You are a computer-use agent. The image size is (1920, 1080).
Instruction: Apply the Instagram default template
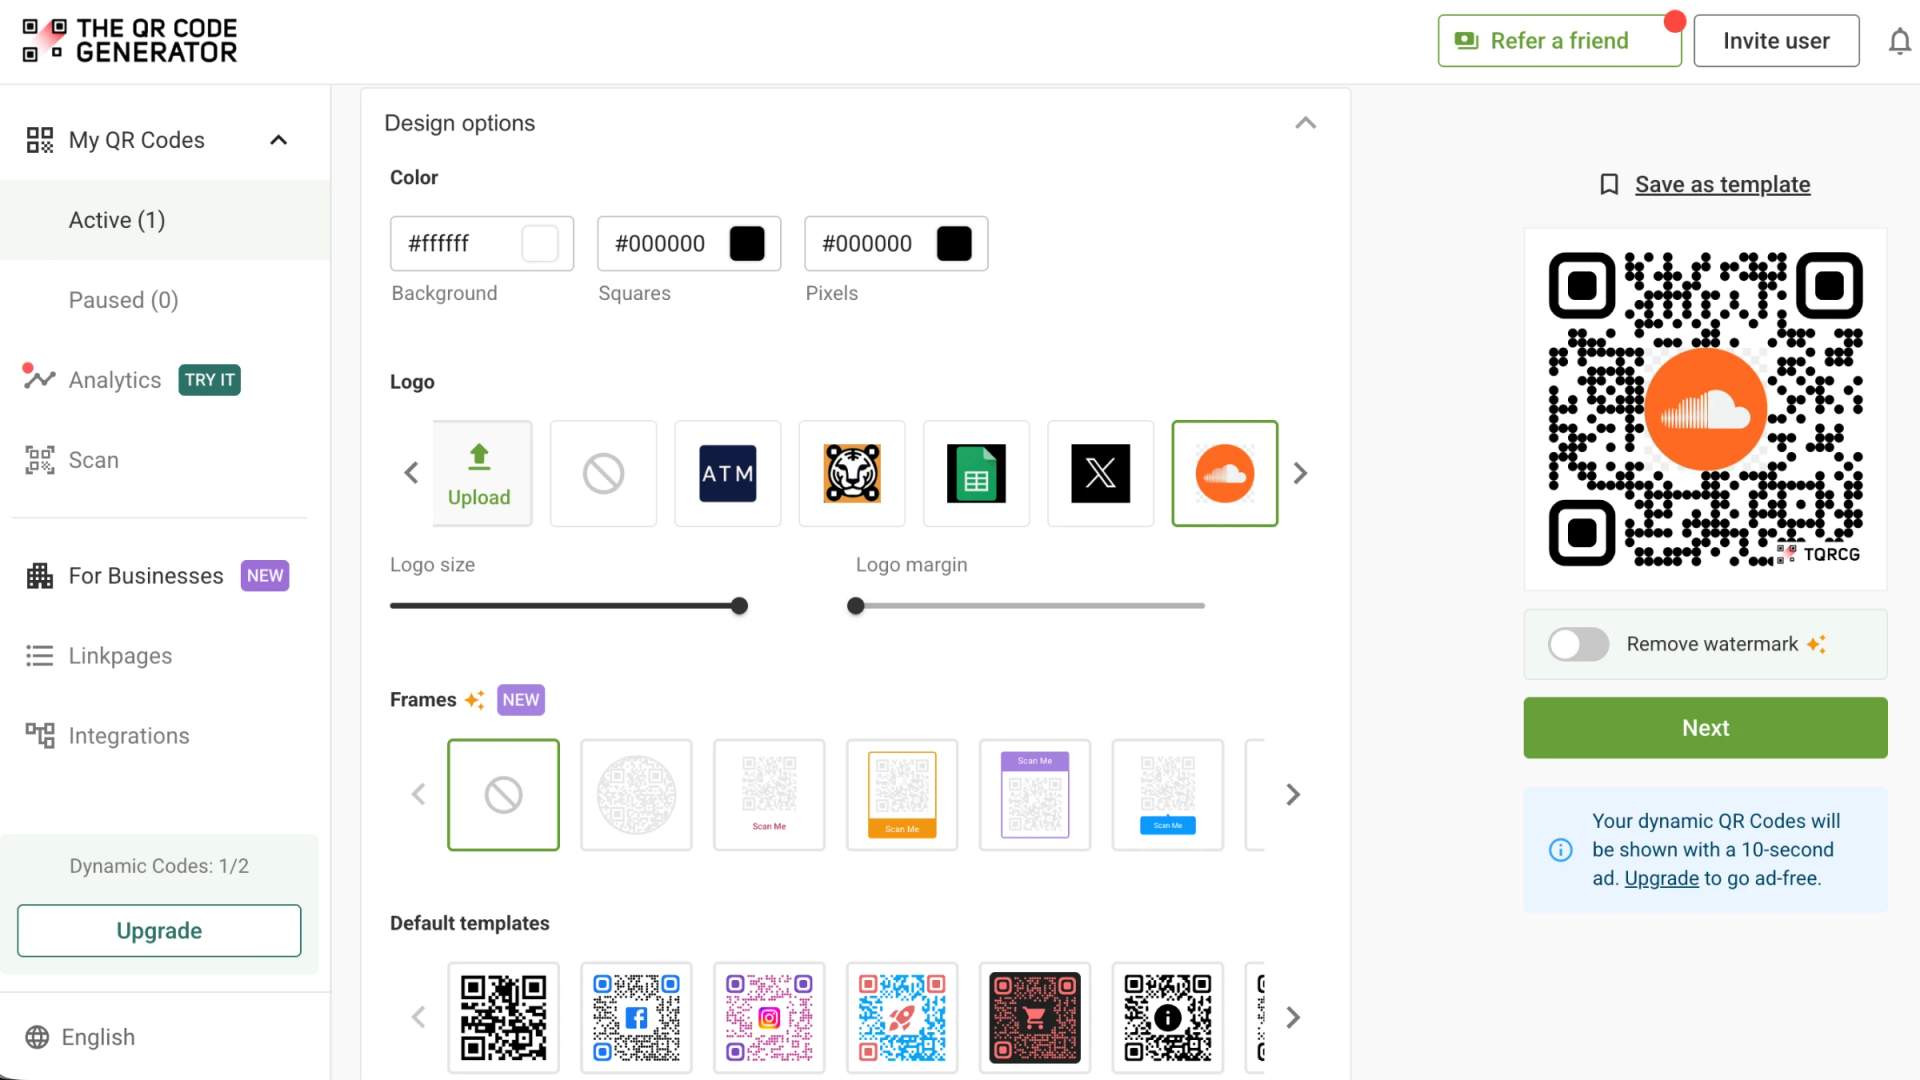(769, 1018)
